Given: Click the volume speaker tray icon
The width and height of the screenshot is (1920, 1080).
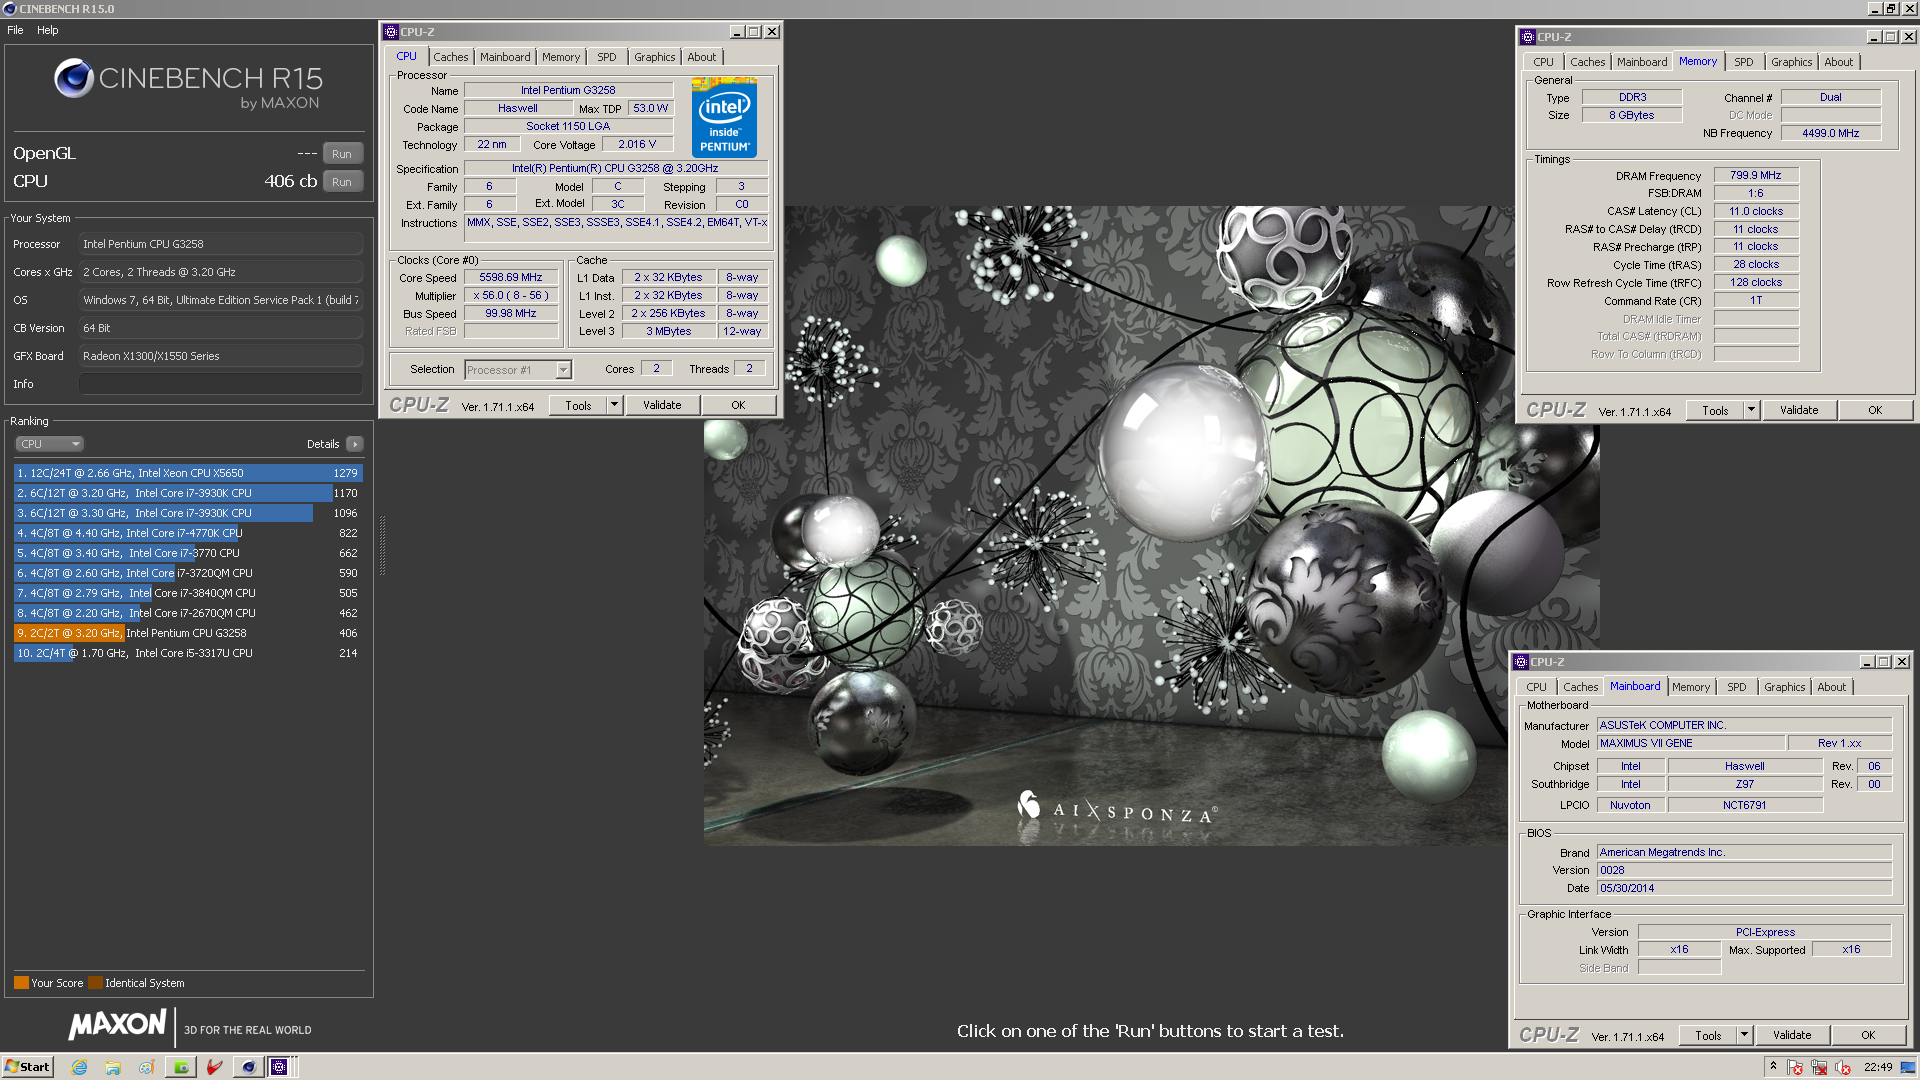Looking at the screenshot, I should [x=1843, y=1067].
